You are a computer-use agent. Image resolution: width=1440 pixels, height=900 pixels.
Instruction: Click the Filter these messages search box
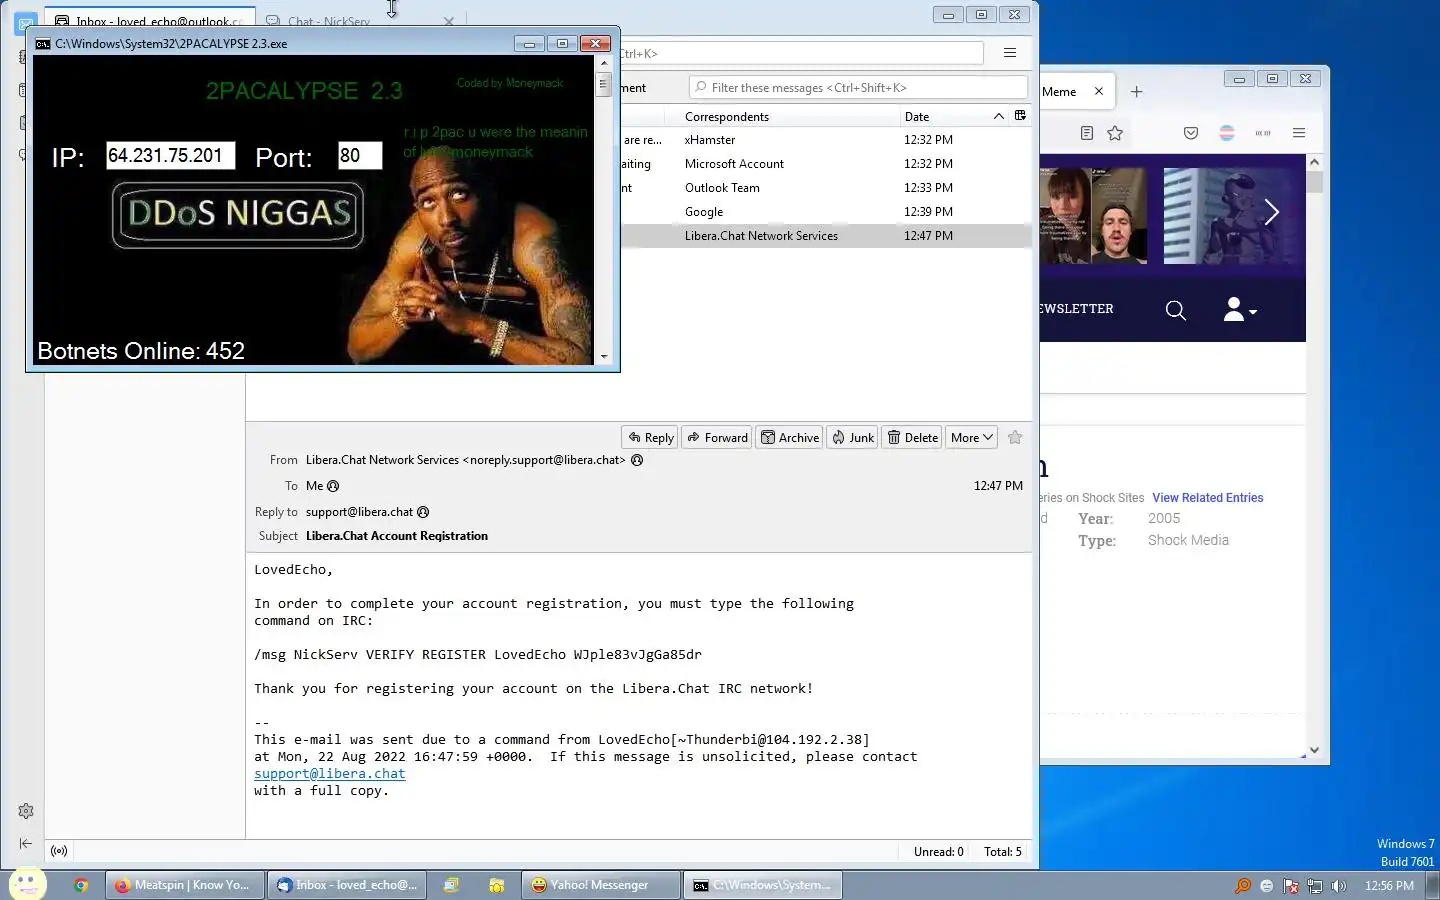(858, 88)
